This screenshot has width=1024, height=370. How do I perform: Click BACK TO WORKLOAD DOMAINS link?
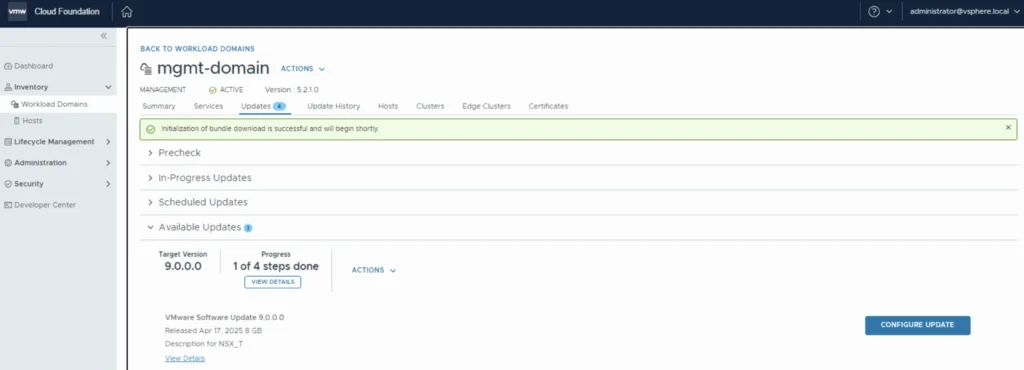(197, 49)
